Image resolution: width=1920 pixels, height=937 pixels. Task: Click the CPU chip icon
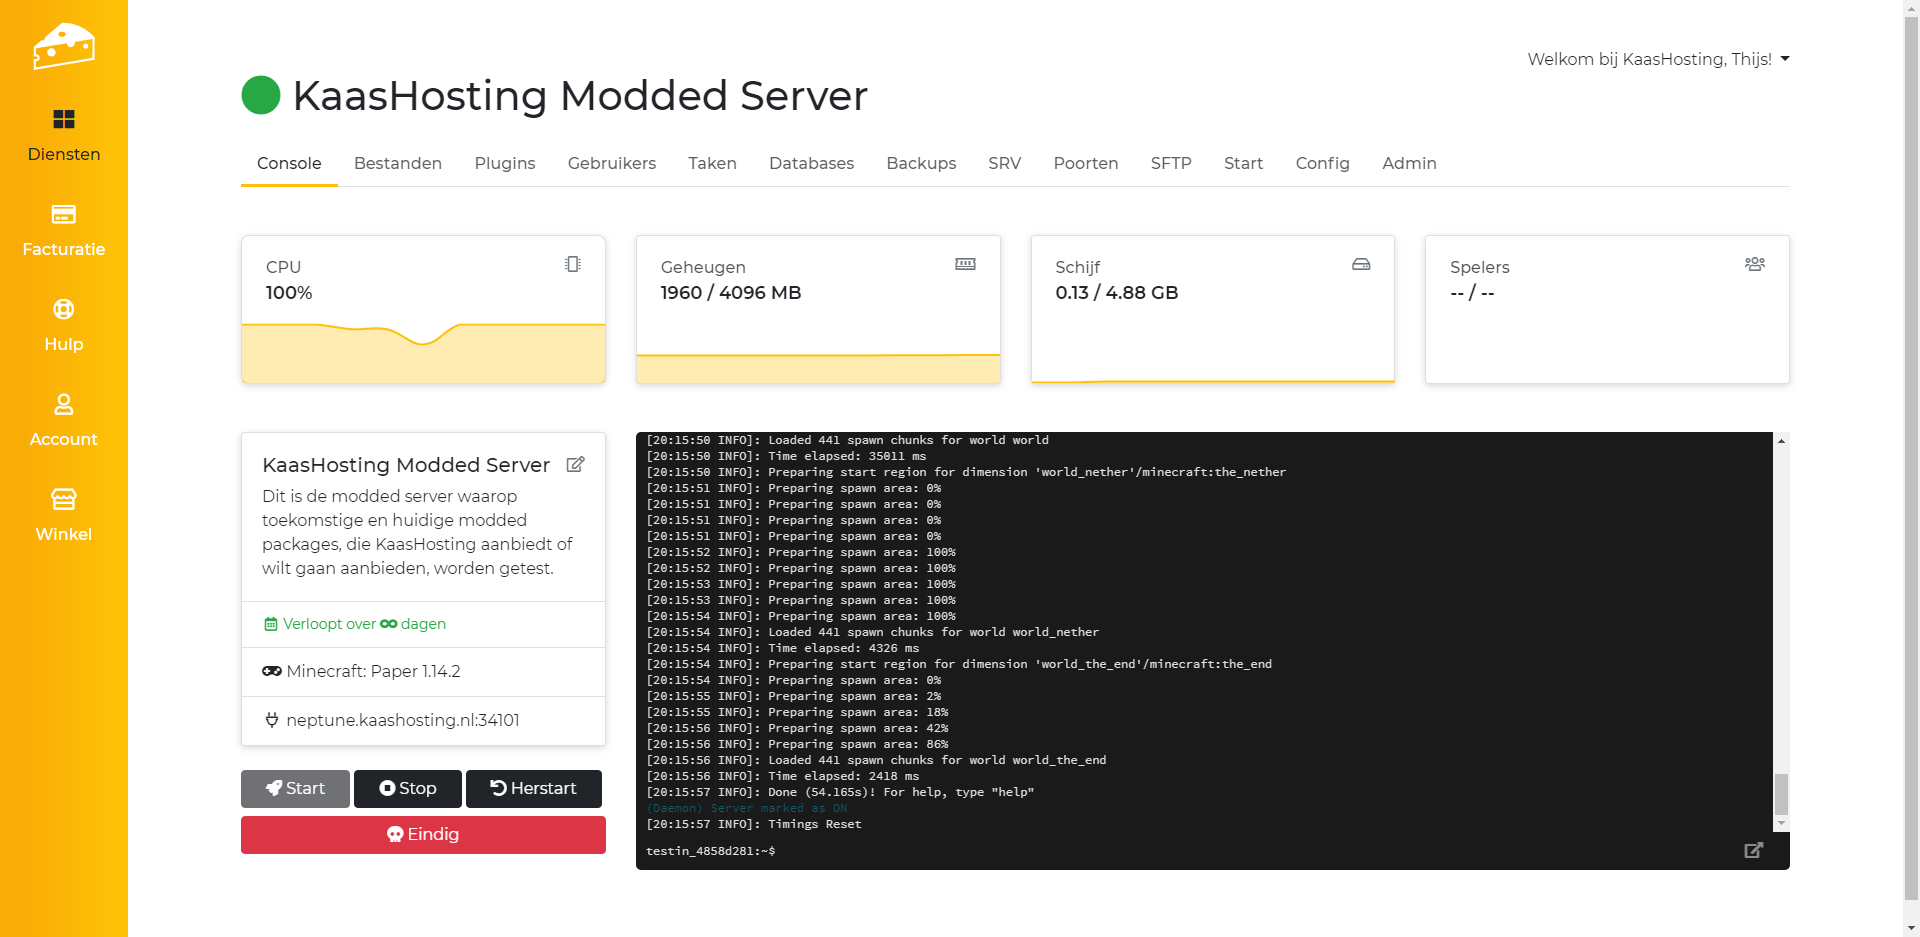pos(572,264)
